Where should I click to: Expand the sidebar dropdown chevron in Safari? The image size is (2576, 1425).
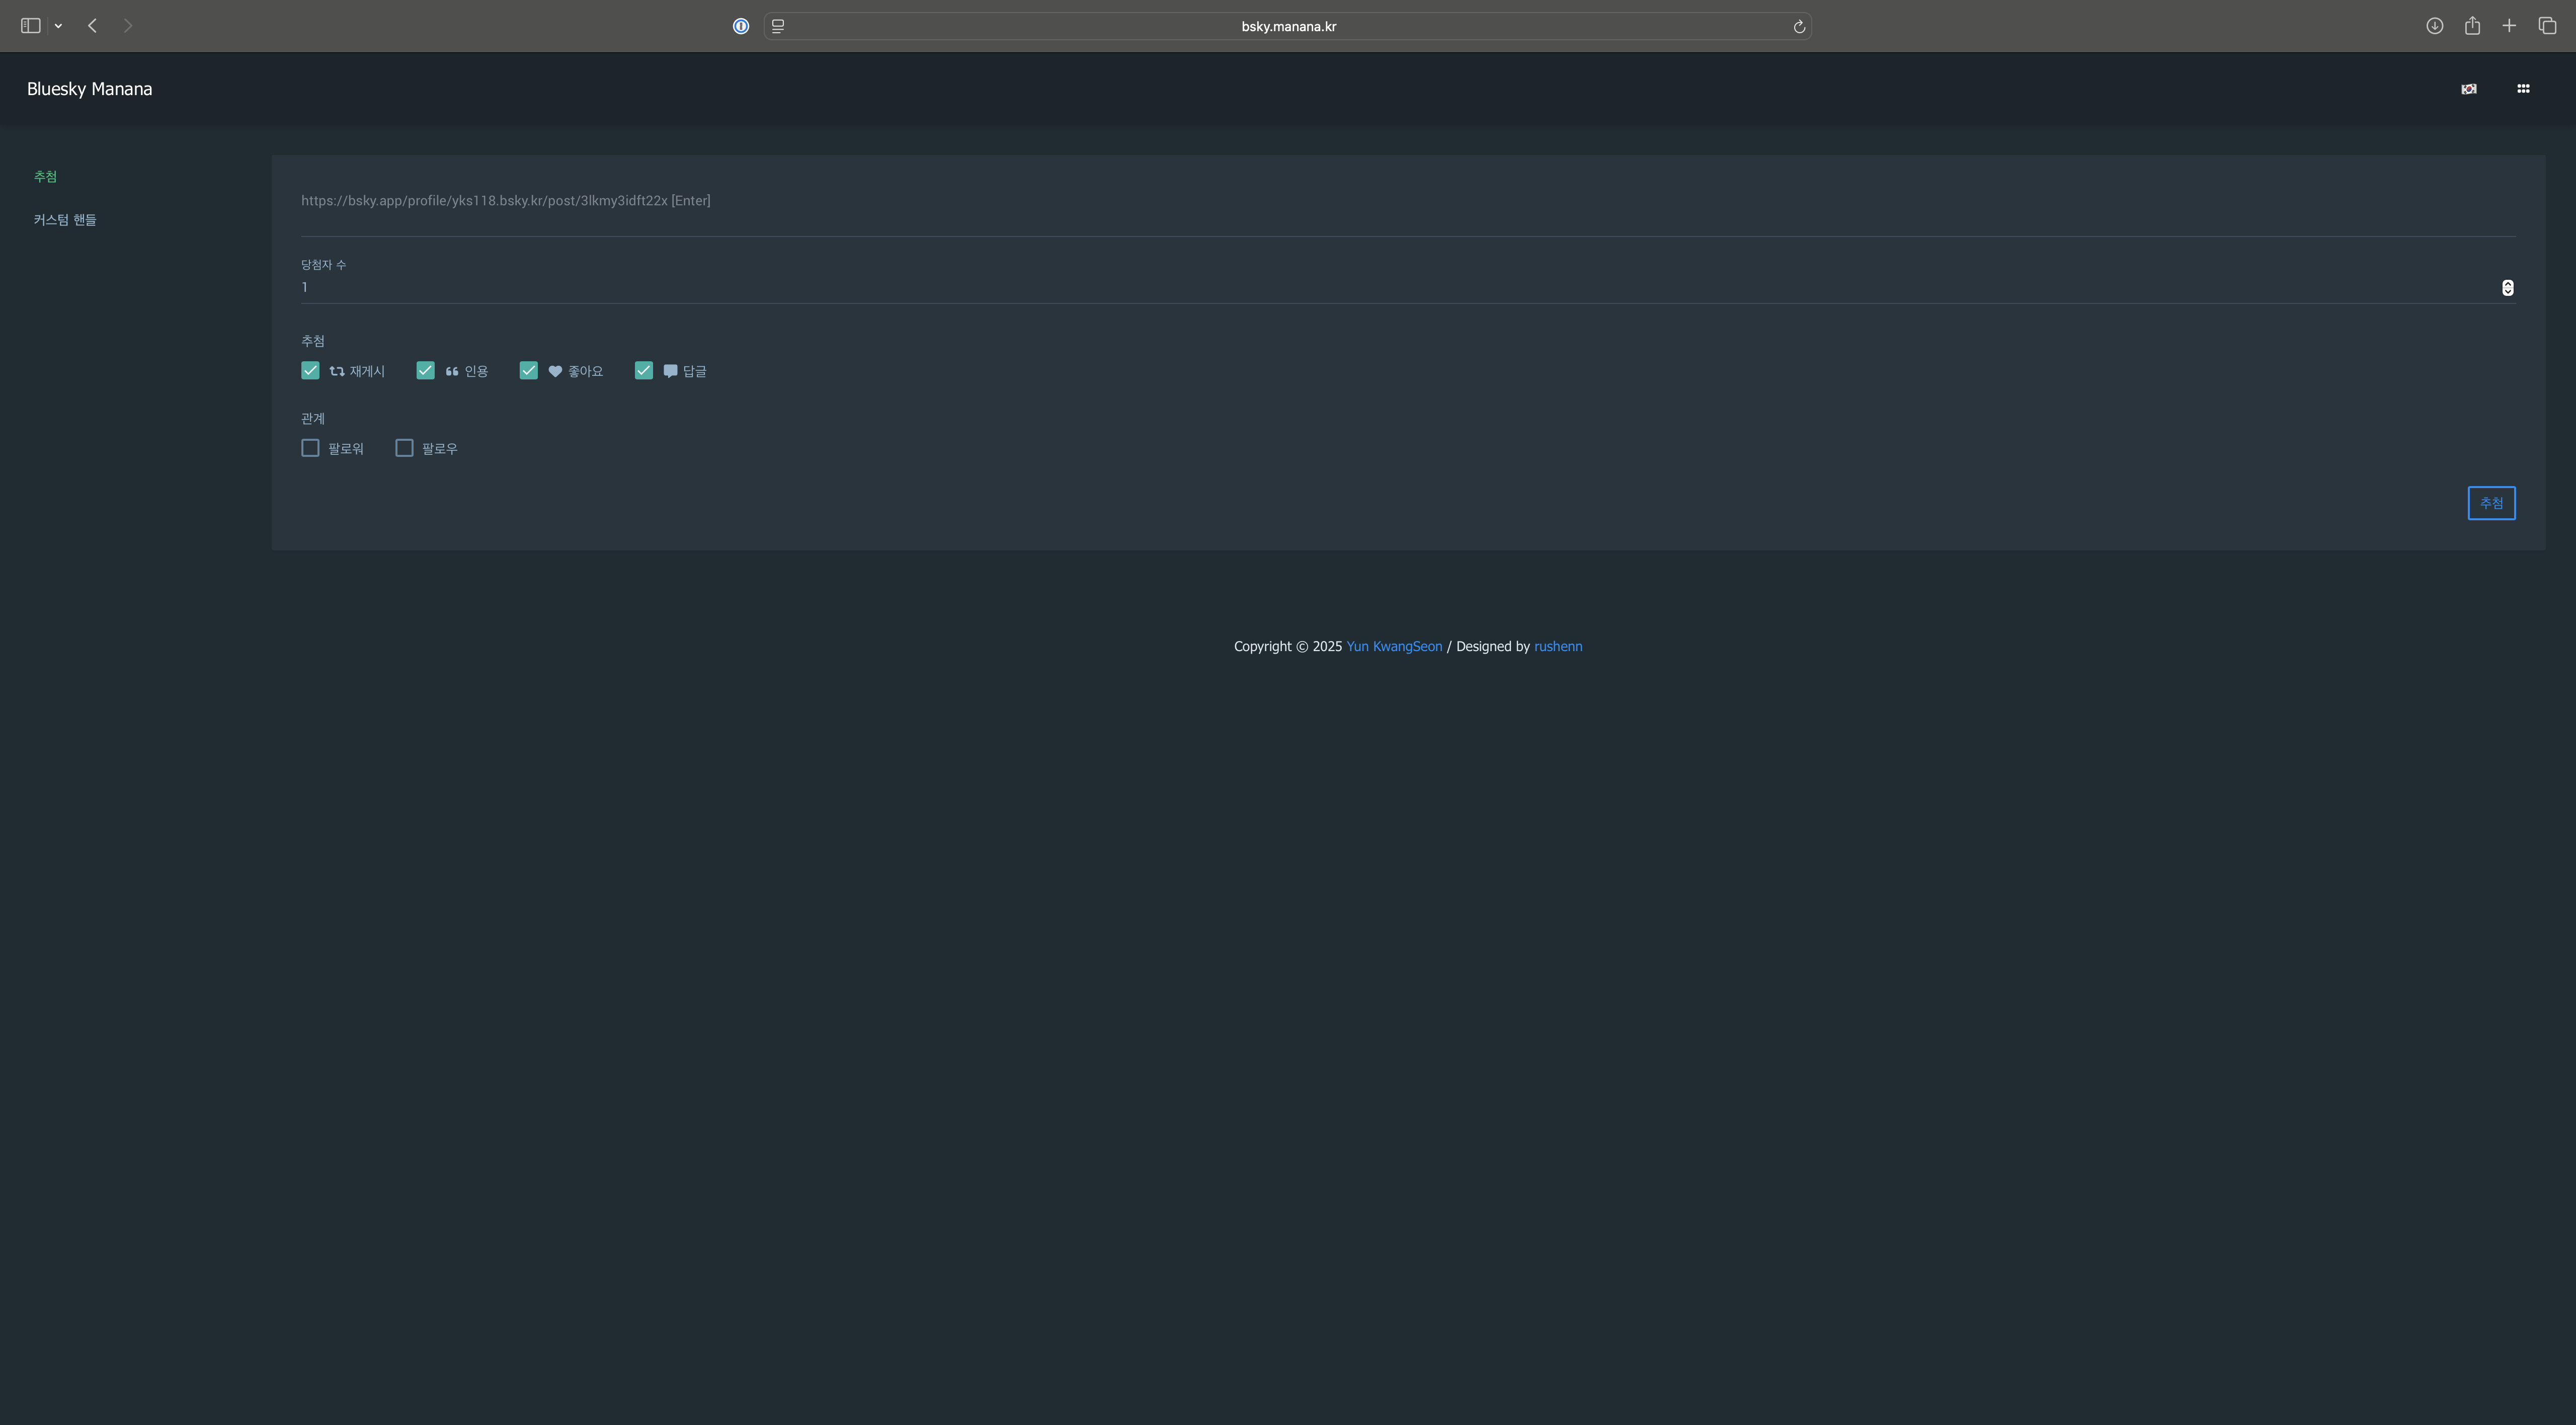[x=59, y=27]
